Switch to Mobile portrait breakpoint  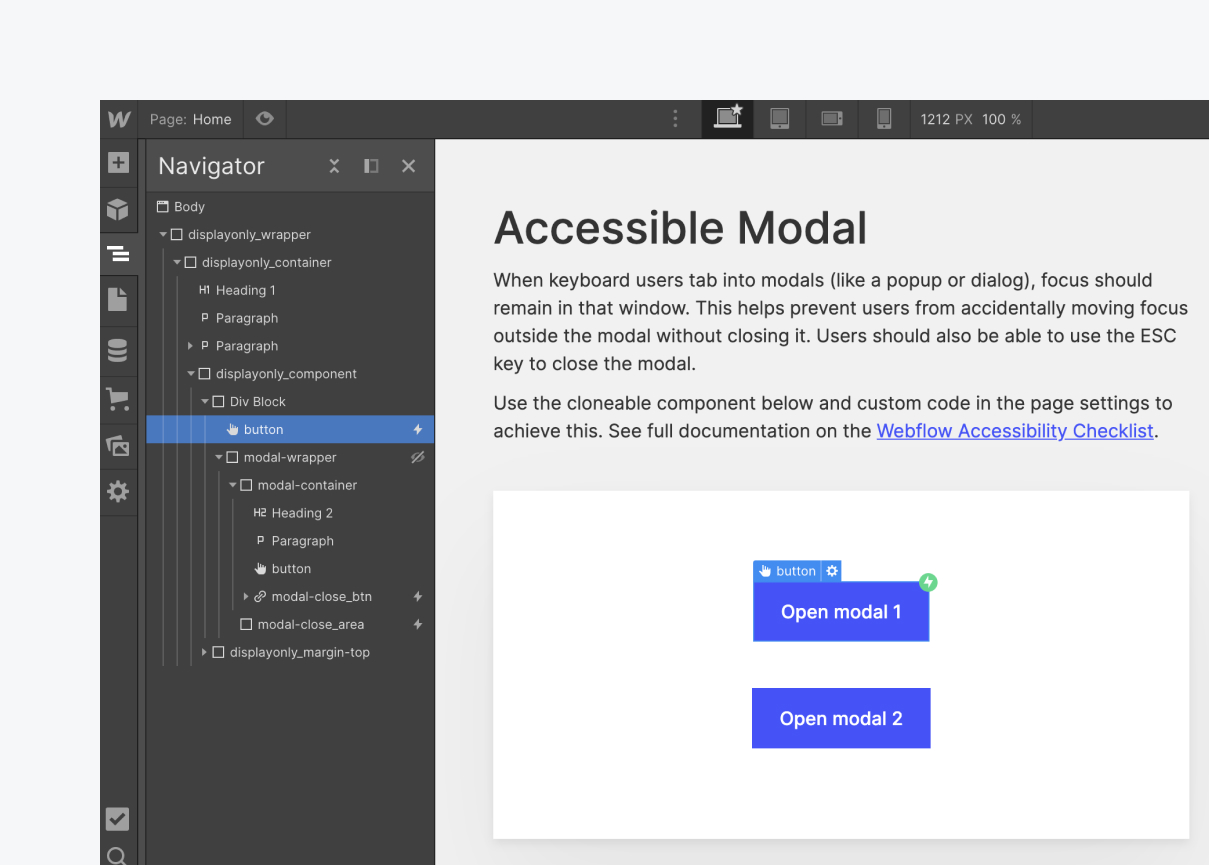[884, 119]
